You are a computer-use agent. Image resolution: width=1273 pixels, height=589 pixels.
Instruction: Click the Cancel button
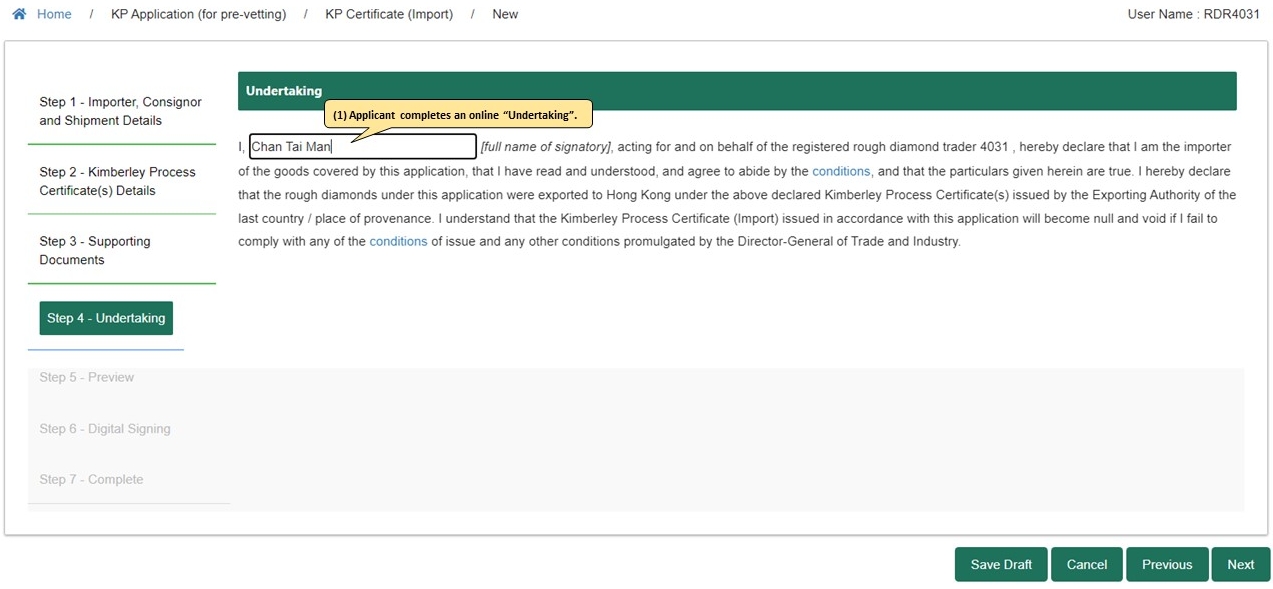click(1087, 564)
